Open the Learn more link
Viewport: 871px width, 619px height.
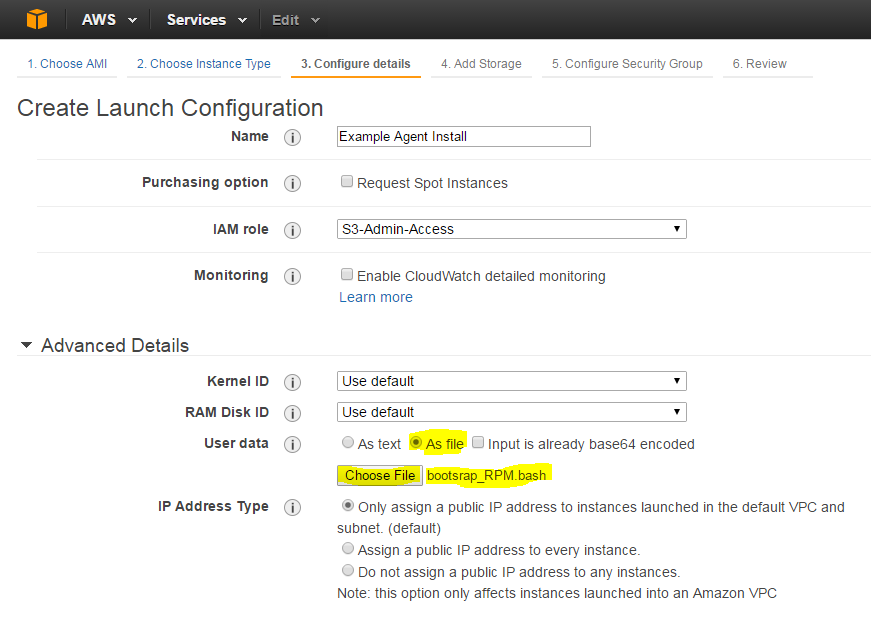click(376, 297)
